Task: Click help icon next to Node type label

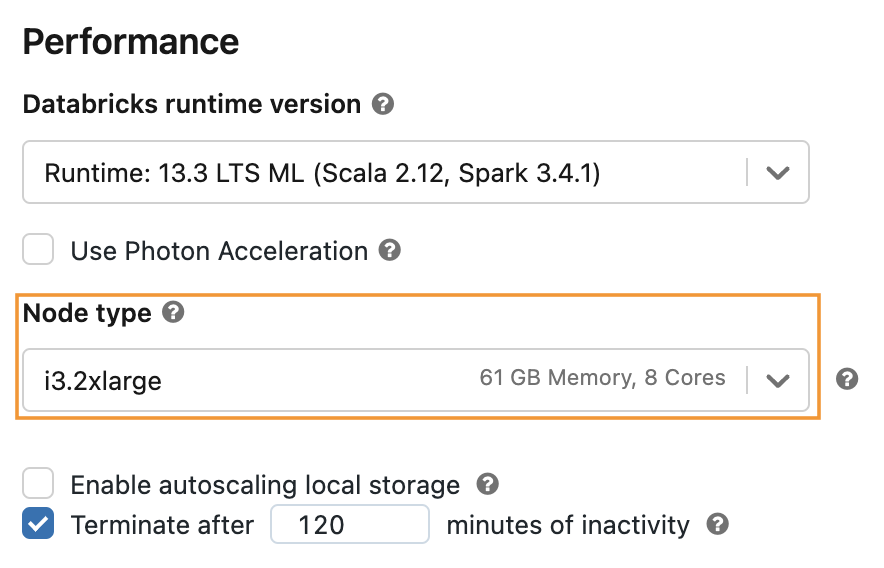Action: 174,313
